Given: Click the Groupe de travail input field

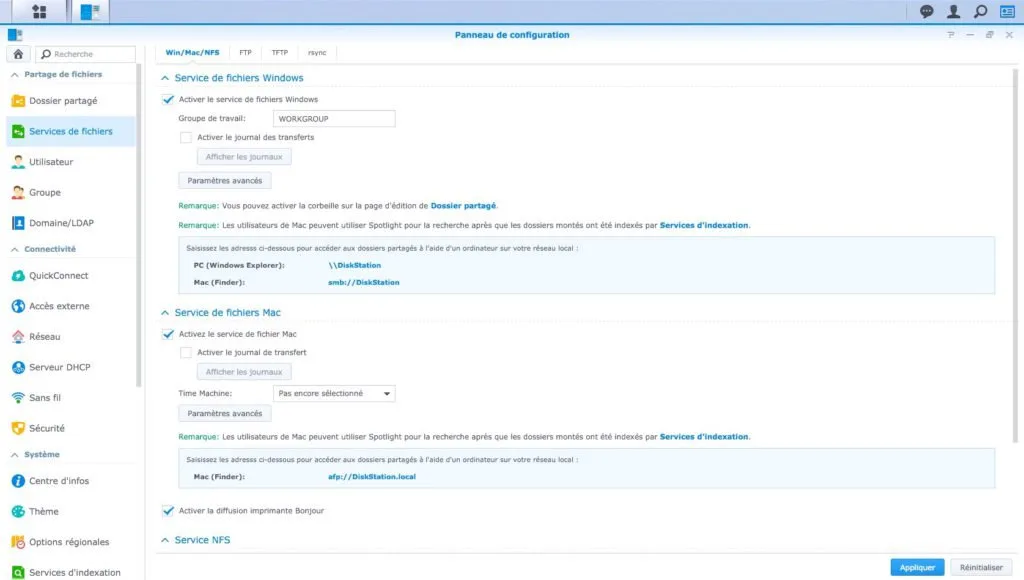Looking at the screenshot, I should coord(334,118).
